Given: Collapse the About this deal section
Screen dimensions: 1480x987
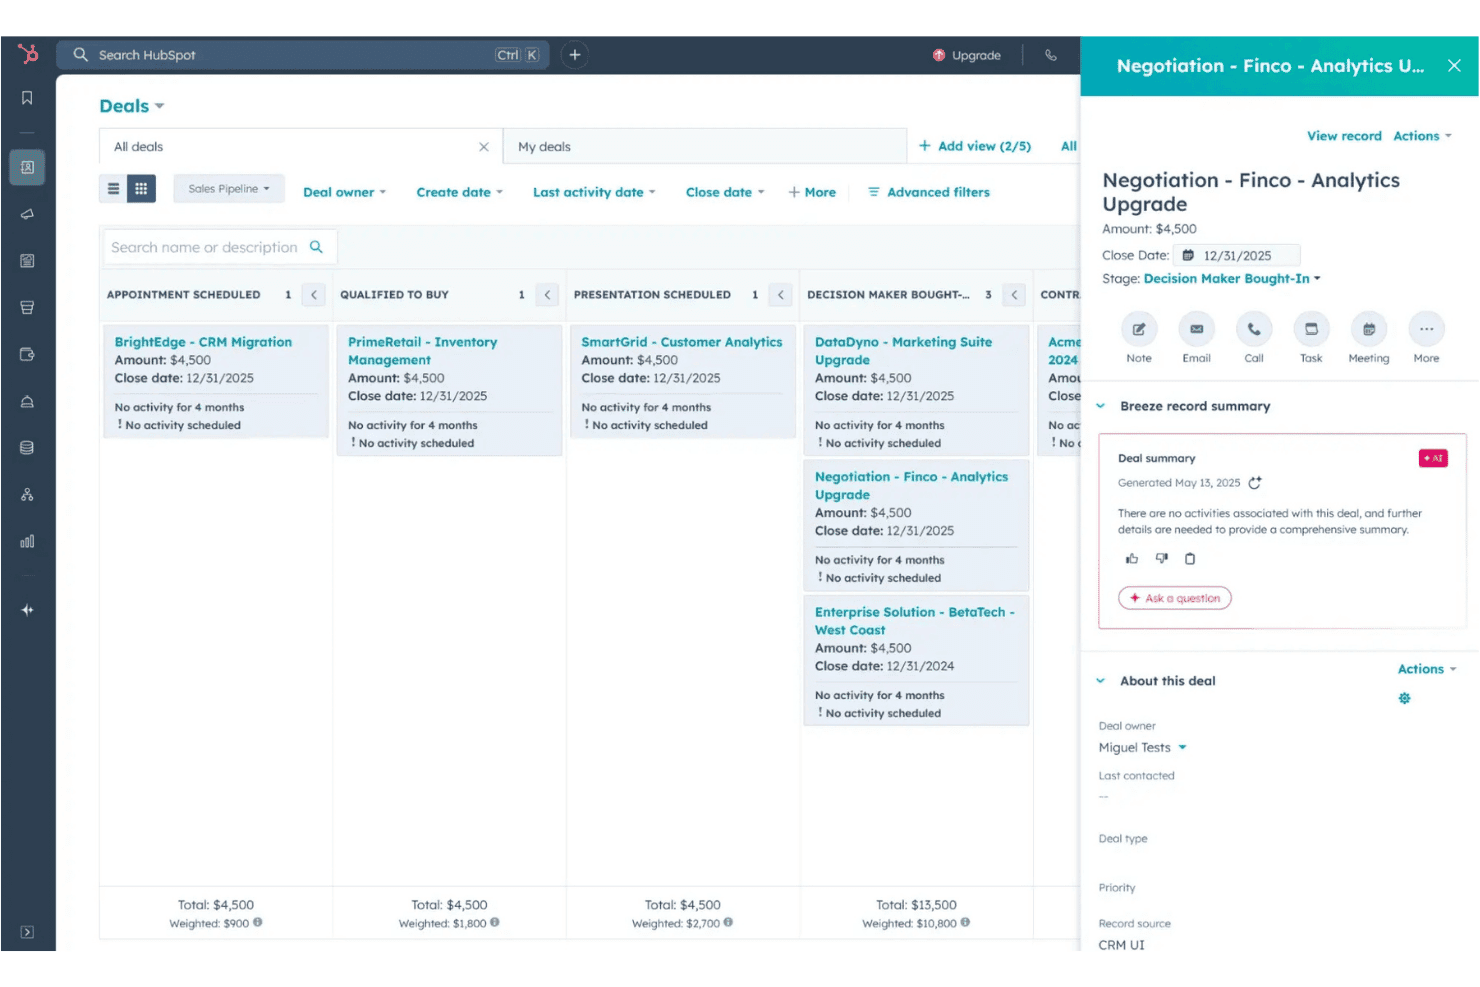Looking at the screenshot, I should [x=1101, y=681].
